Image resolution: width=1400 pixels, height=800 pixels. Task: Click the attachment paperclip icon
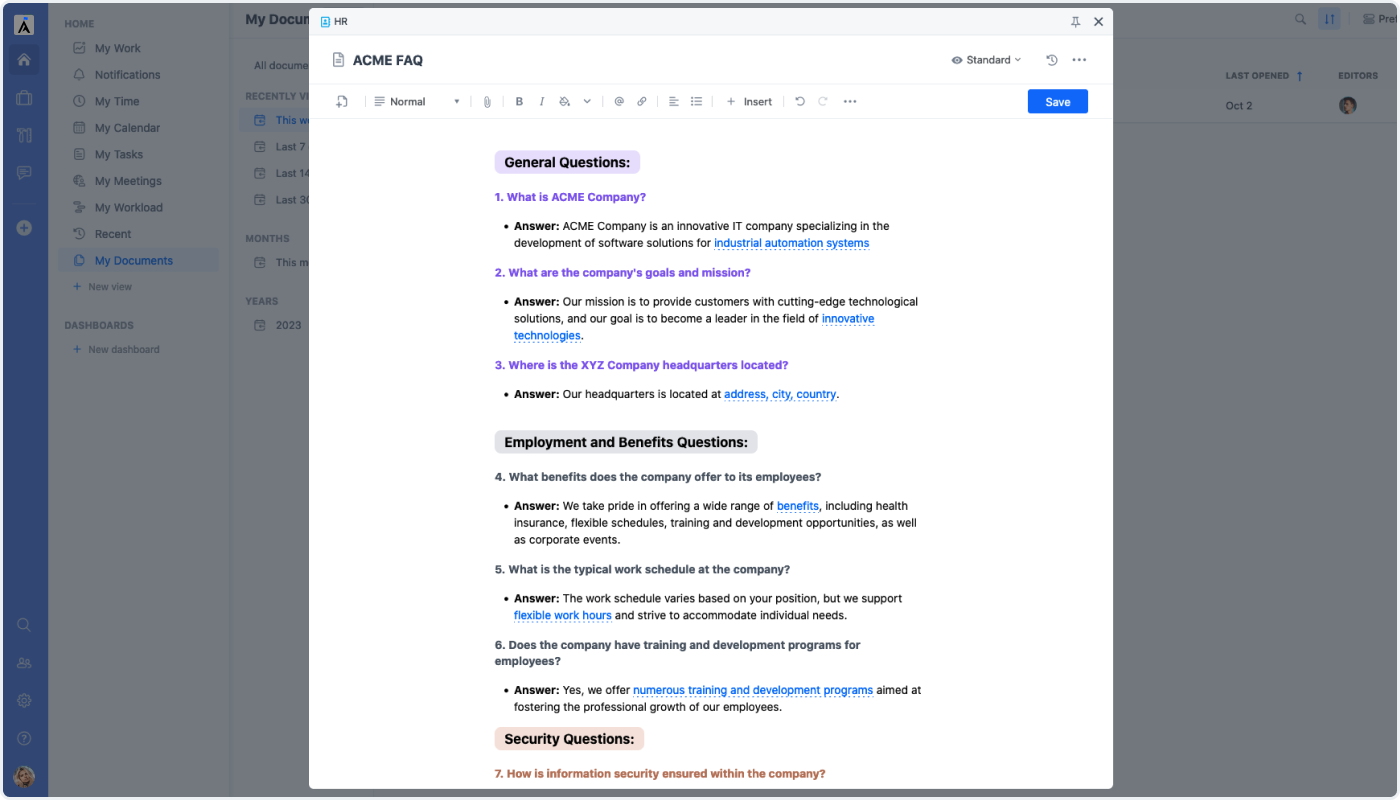tap(487, 102)
